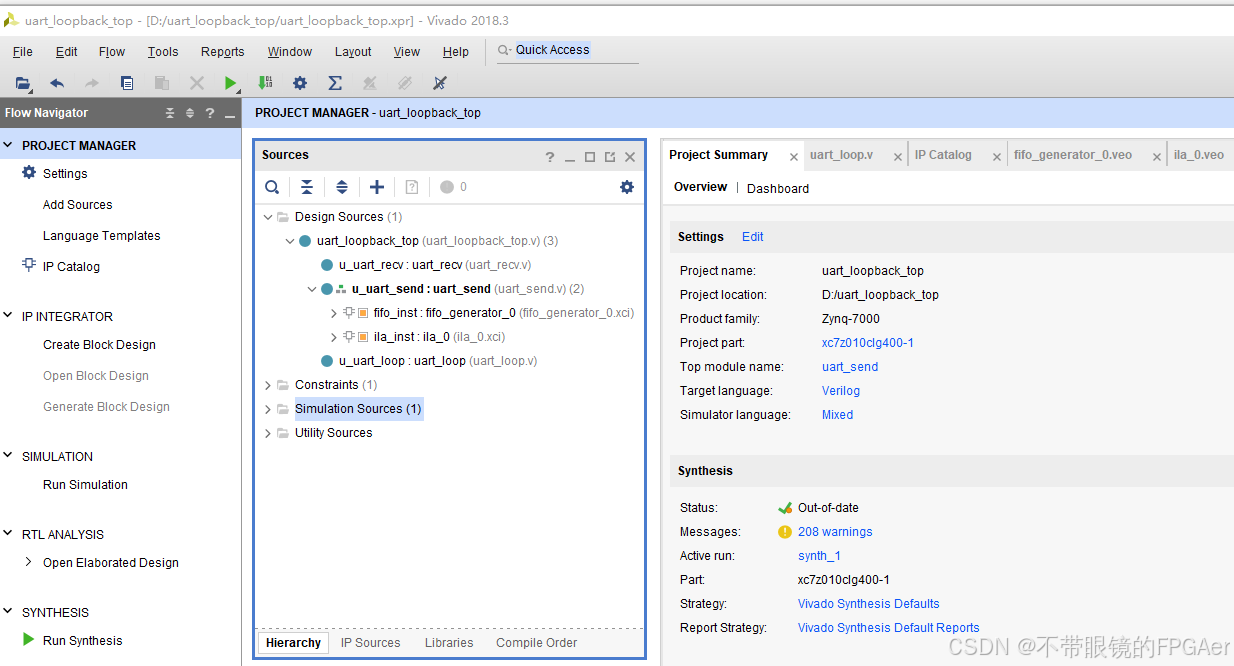Switch to uart_loop.v tab

[841, 155]
